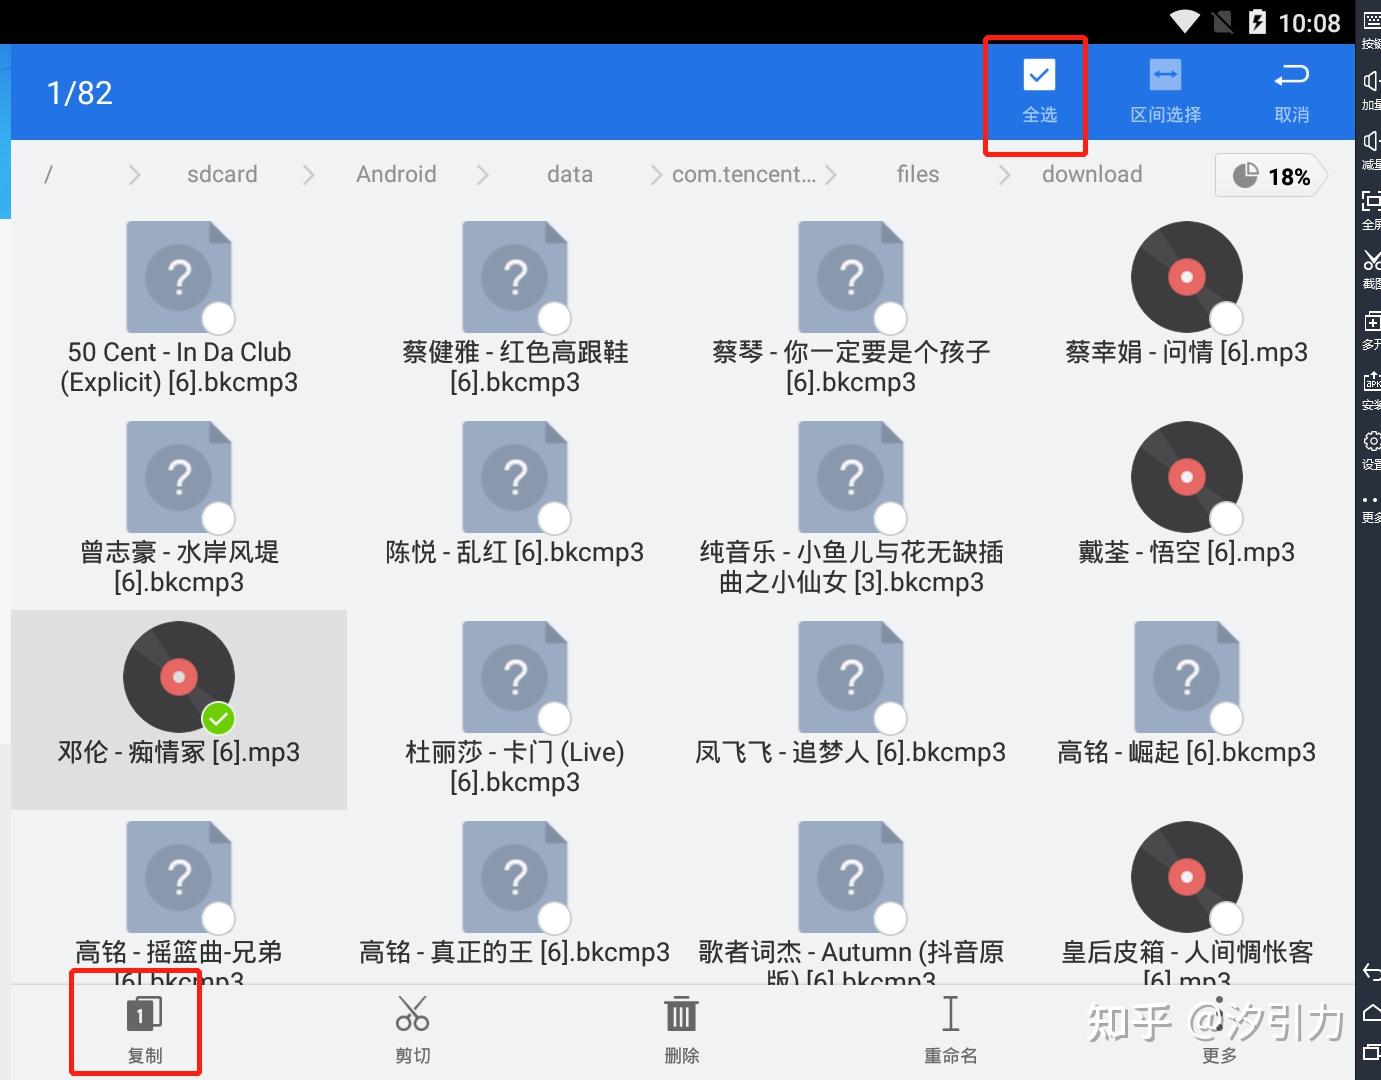Tap the file icon of 纯音乐 - 小鱼儿与花无缺
Viewport: 1381px width, 1080px height.
(x=851, y=477)
